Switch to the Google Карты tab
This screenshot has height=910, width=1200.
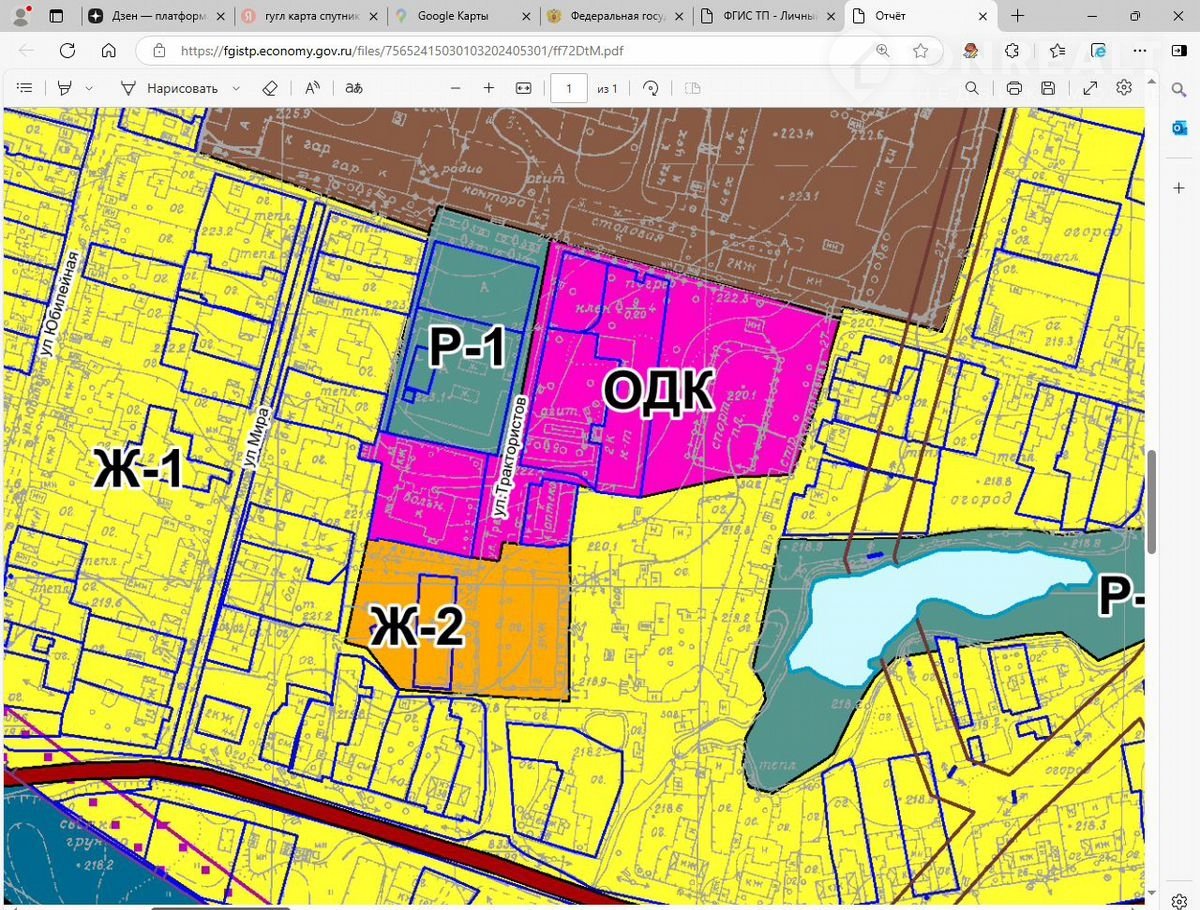point(448,16)
